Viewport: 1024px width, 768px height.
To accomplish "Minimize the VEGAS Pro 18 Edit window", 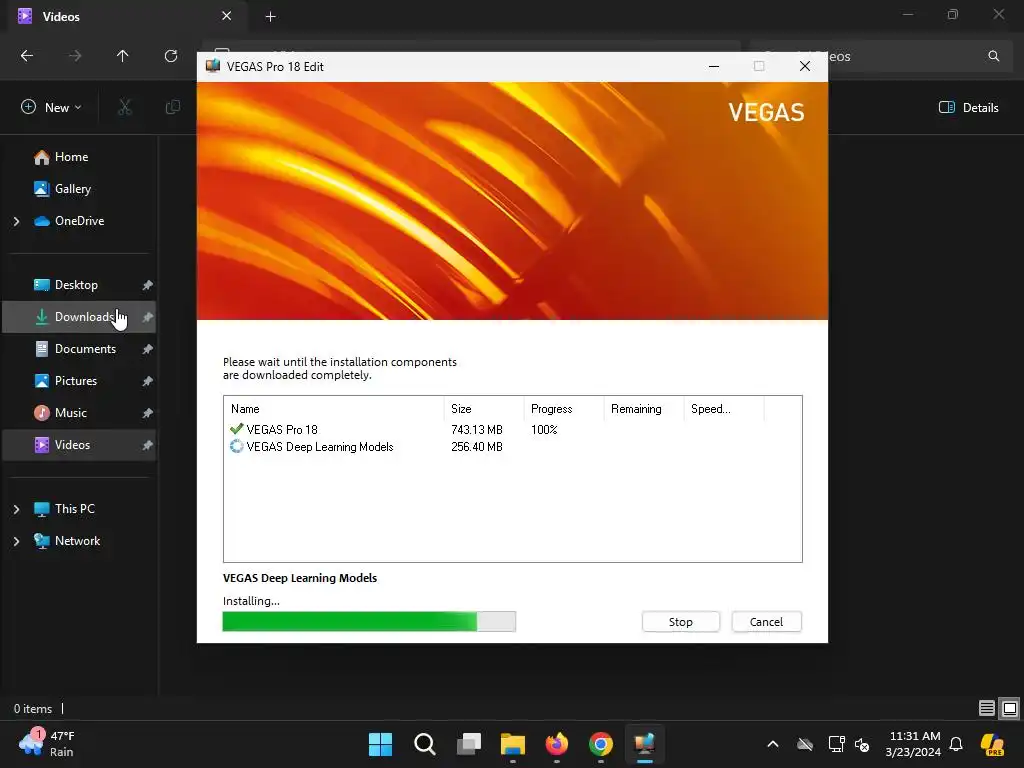I will pos(714,66).
